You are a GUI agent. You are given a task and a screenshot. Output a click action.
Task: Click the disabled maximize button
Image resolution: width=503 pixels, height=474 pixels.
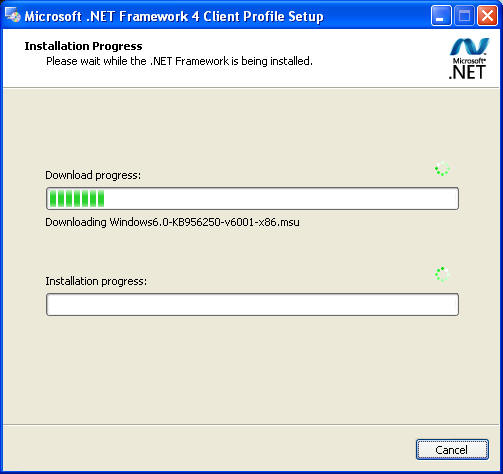pyautogui.click(x=464, y=16)
